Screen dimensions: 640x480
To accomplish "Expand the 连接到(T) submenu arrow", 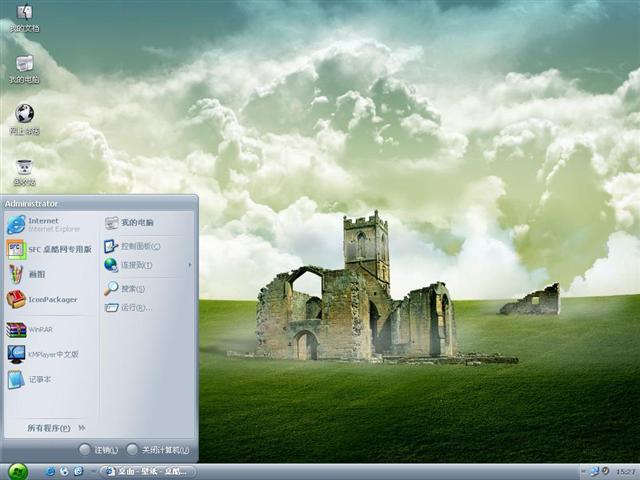I will click(x=189, y=265).
